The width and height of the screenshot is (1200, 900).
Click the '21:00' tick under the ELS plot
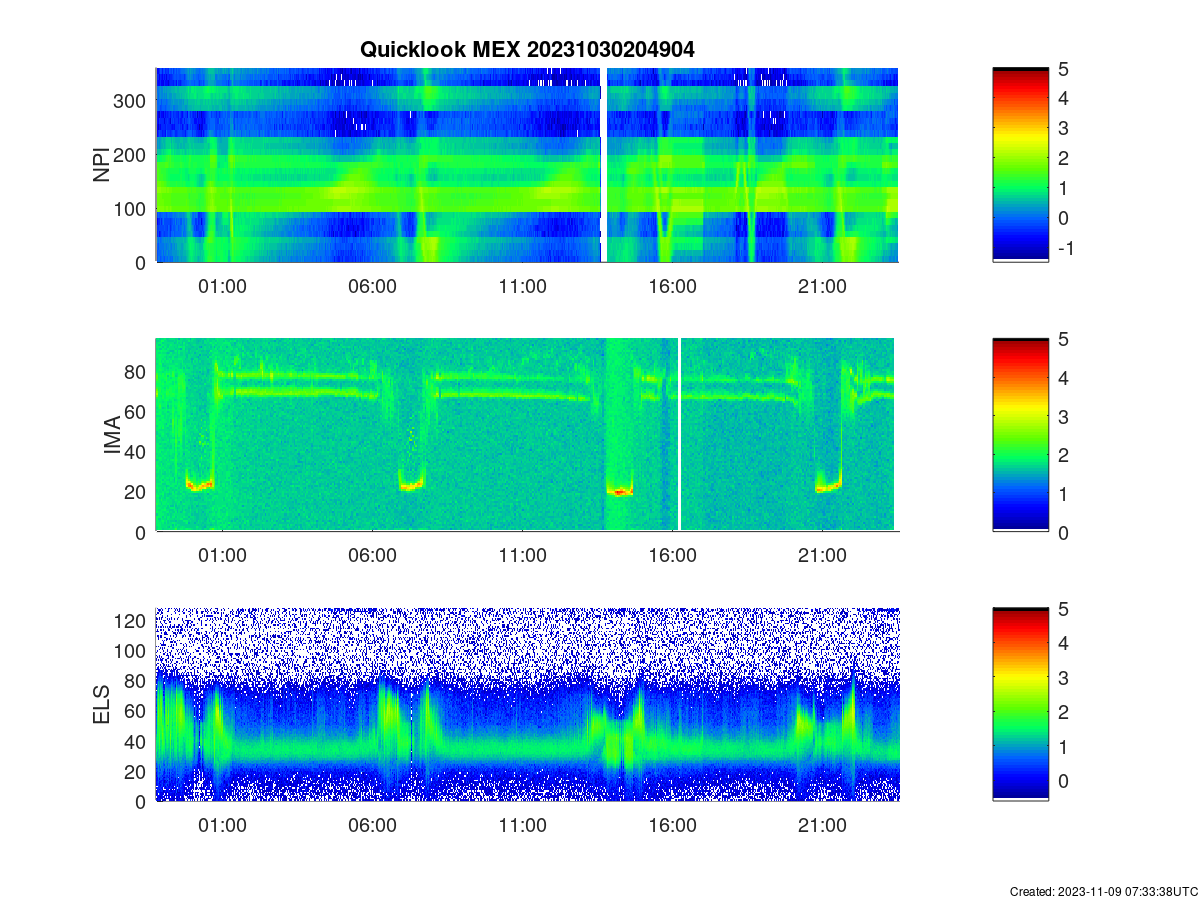click(822, 826)
